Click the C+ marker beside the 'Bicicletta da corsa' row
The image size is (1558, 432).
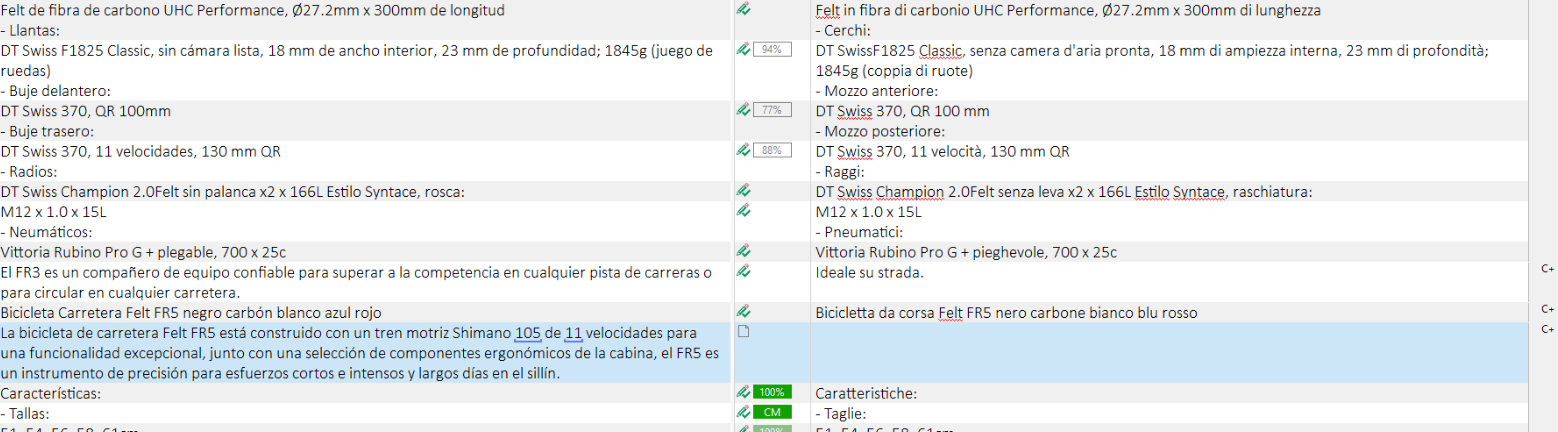point(1547,310)
